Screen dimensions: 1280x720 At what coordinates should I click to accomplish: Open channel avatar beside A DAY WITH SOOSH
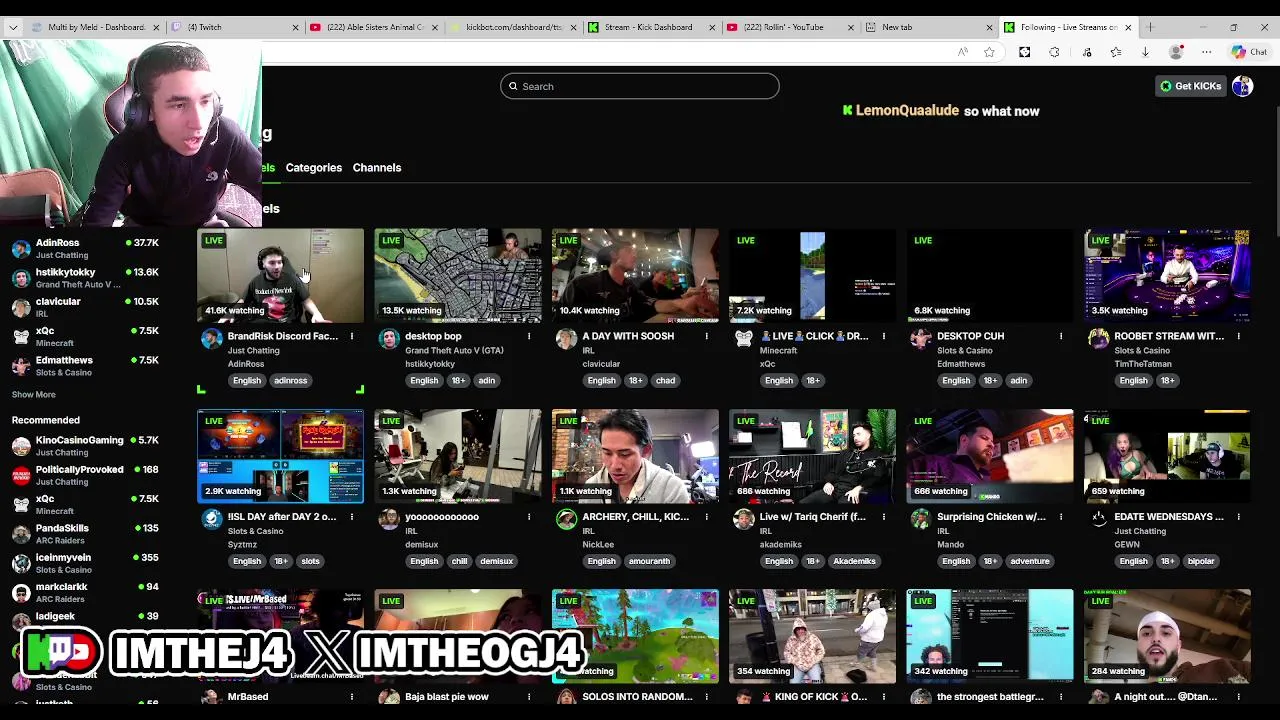[x=566, y=339]
